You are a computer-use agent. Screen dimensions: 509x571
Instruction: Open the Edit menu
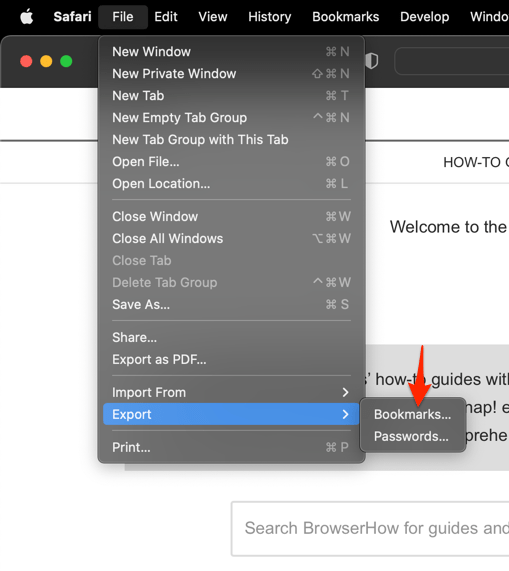(166, 17)
